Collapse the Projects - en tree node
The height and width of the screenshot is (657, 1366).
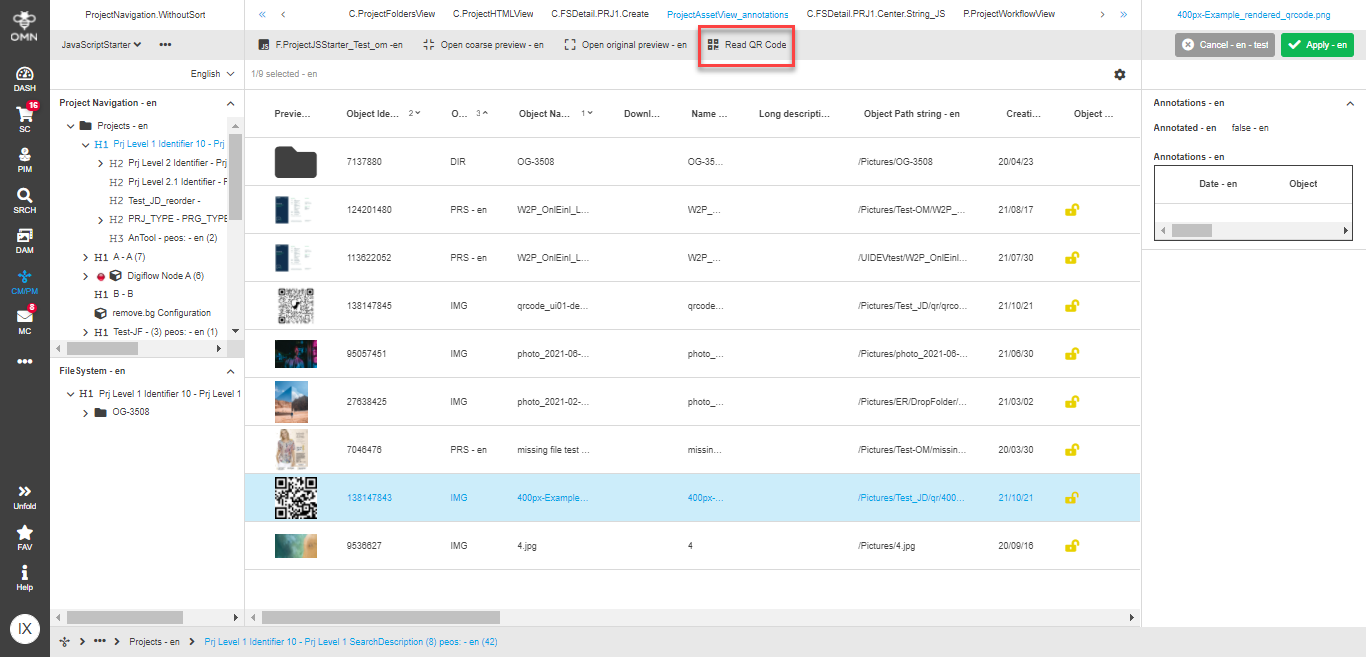click(71, 124)
